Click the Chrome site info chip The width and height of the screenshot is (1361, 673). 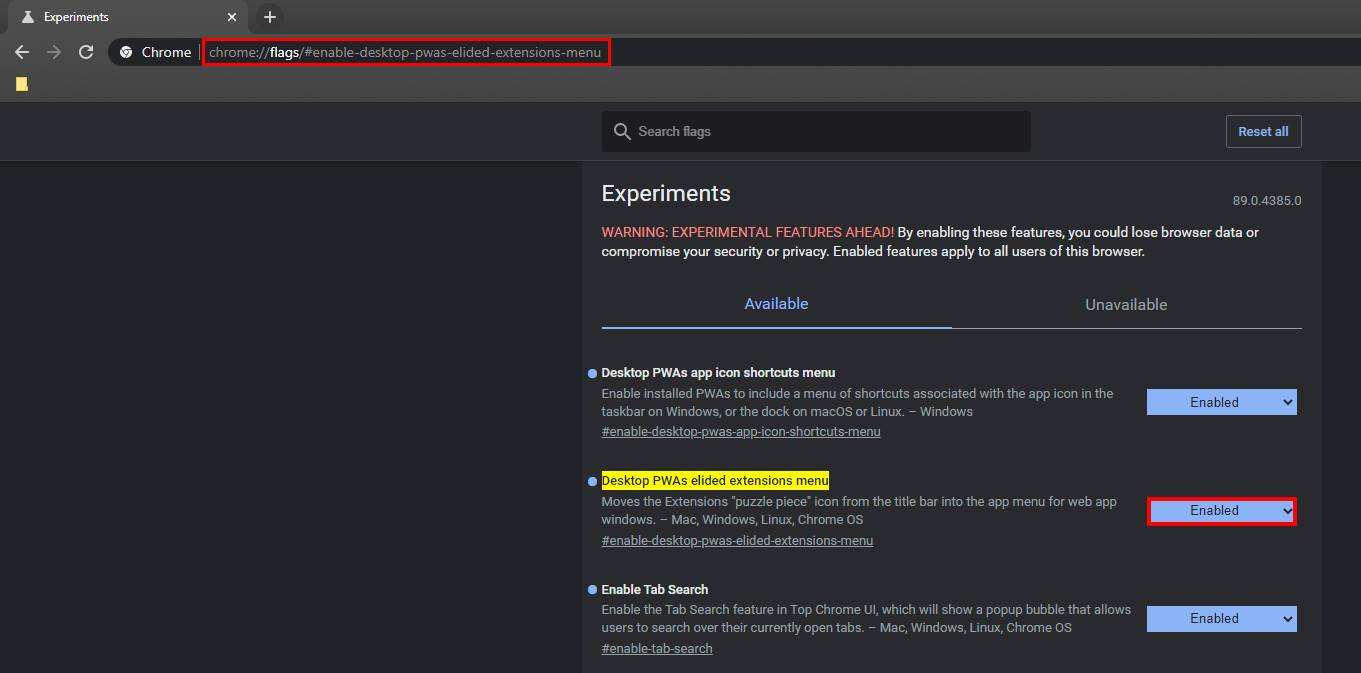point(155,52)
